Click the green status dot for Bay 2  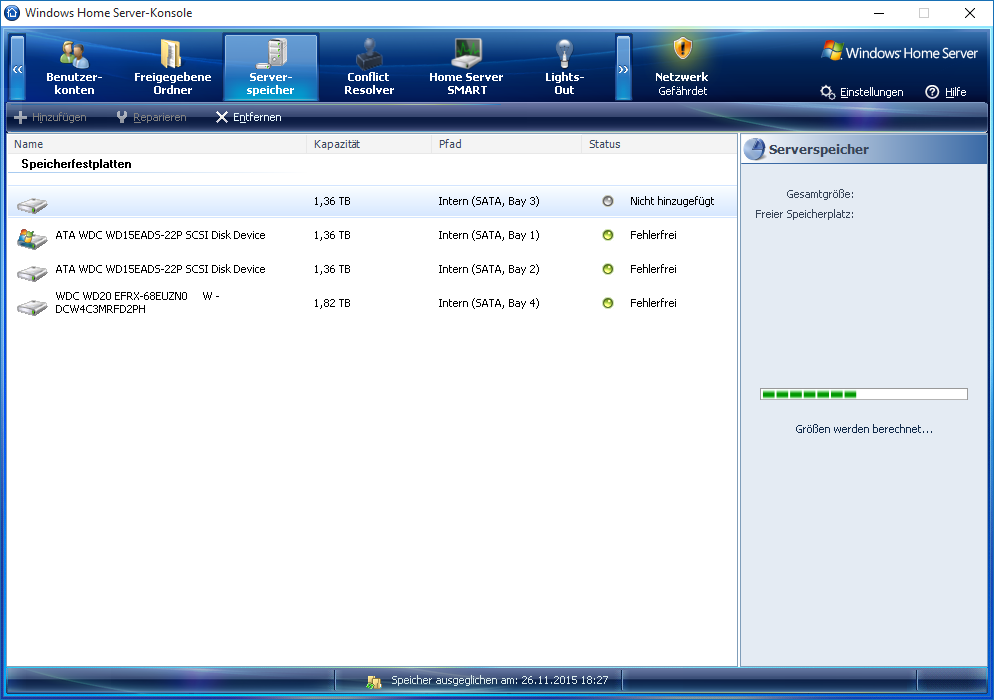(x=608, y=269)
